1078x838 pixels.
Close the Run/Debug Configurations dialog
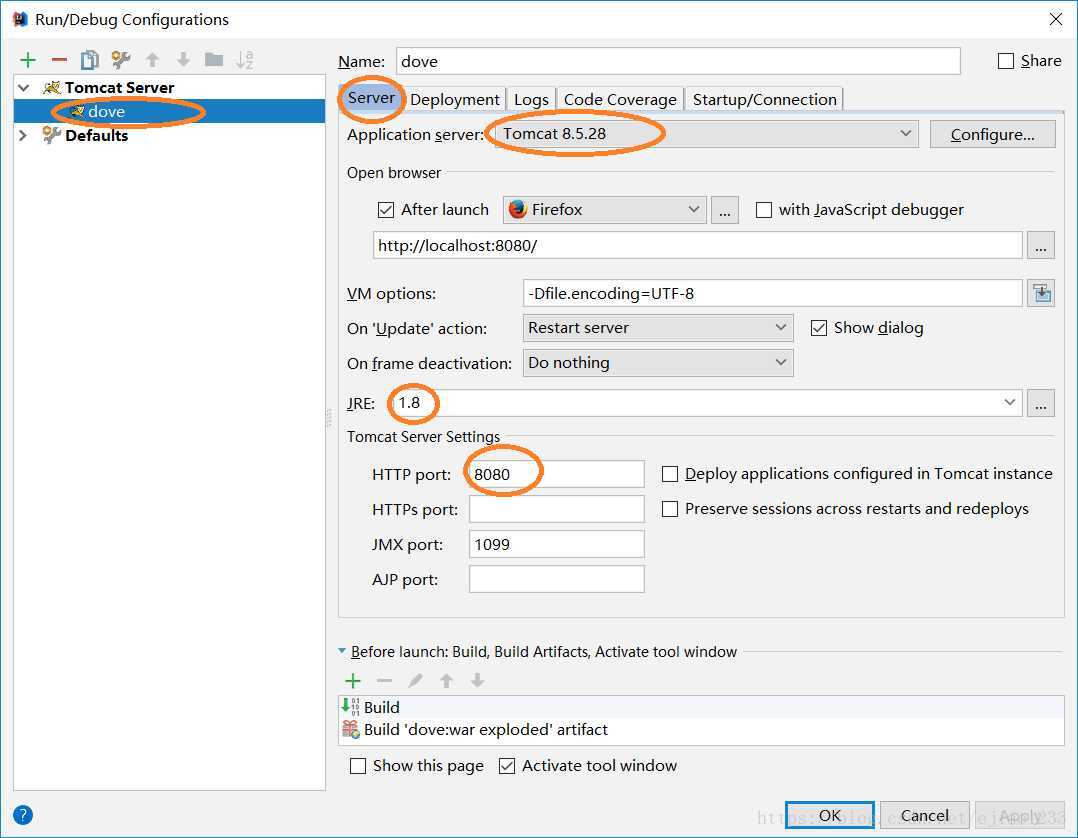tap(1056, 19)
